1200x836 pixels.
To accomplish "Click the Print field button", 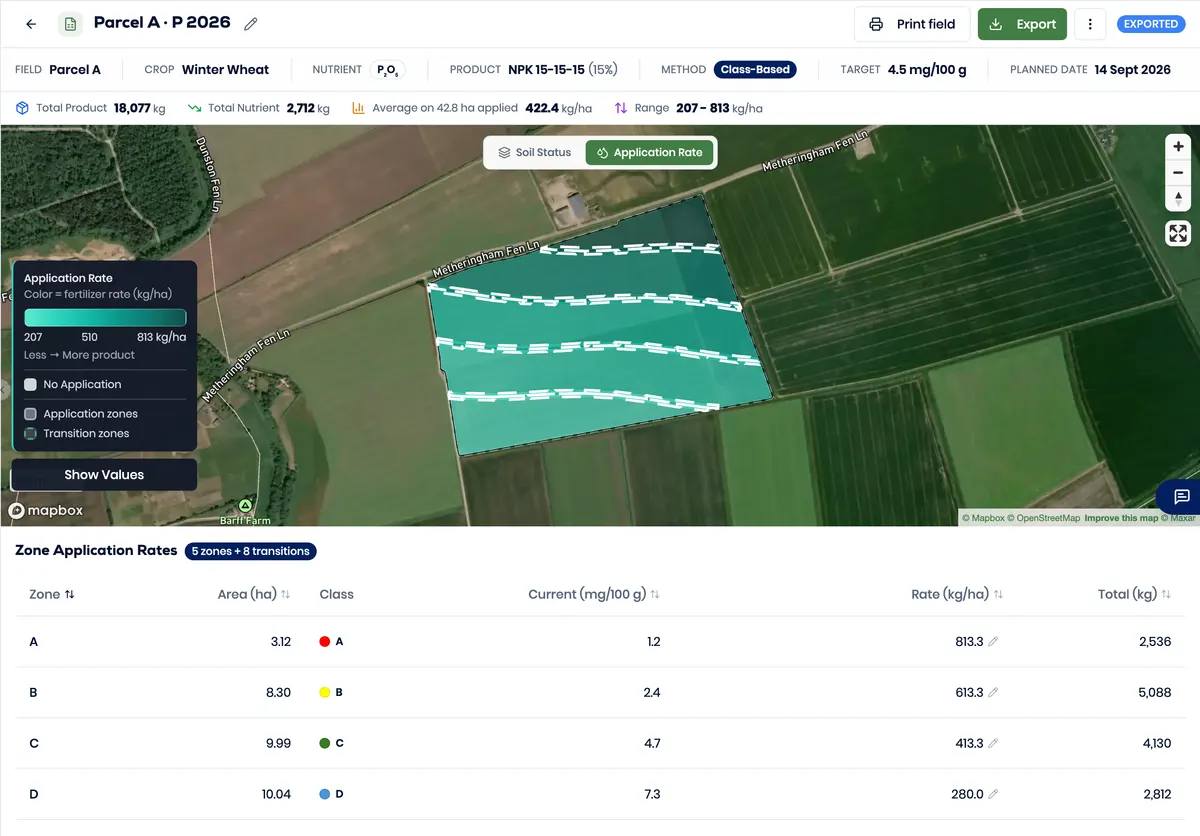I will [x=912, y=24].
